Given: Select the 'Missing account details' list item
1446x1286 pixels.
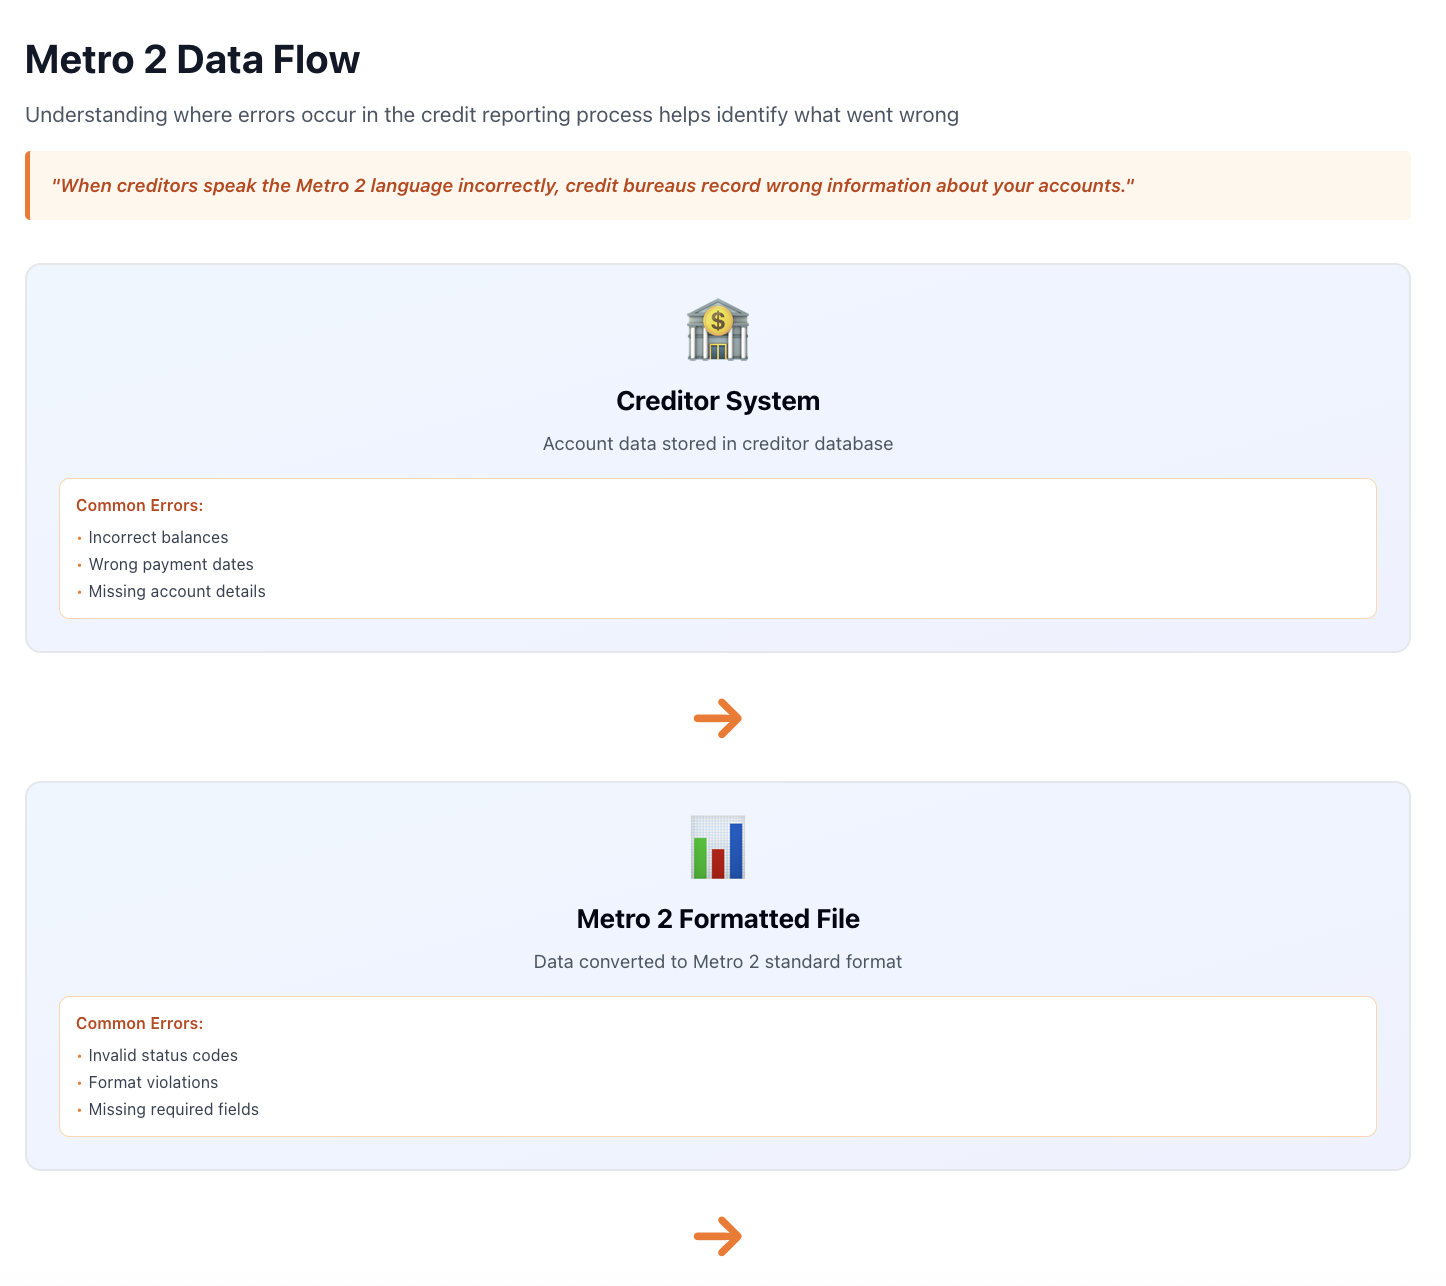Looking at the screenshot, I should click(177, 592).
